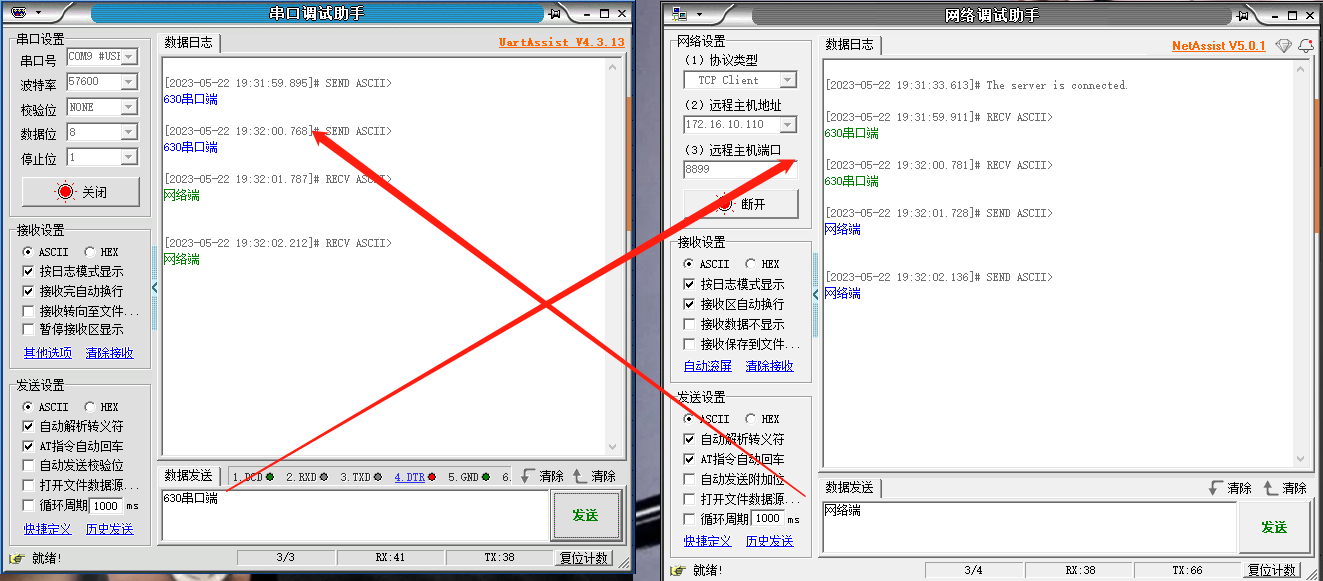The height and width of the screenshot is (581, 1323).
Task: Open the notification bell icon in NetAssist
Action: point(1306,46)
